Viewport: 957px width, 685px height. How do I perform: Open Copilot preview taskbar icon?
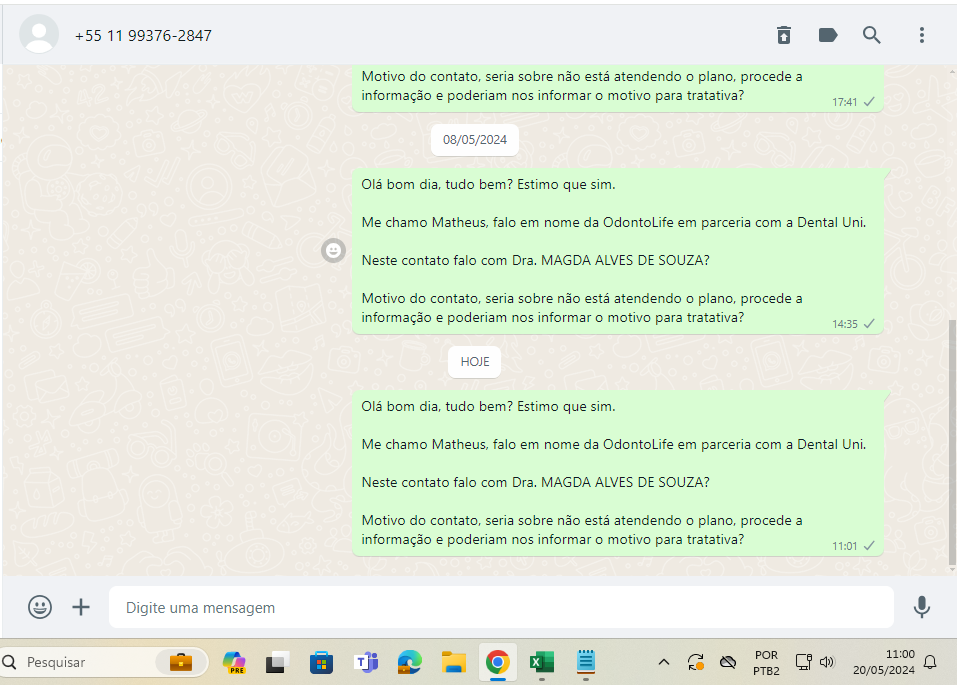click(x=234, y=662)
